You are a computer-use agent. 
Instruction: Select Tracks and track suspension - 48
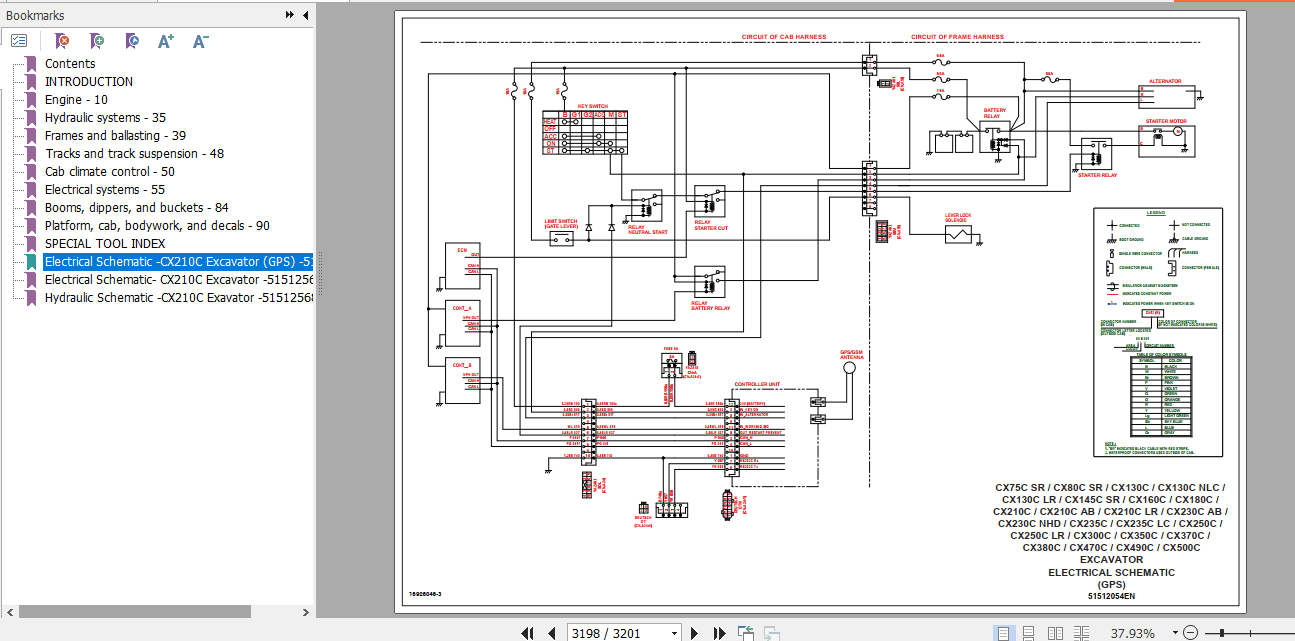(135, 154)
